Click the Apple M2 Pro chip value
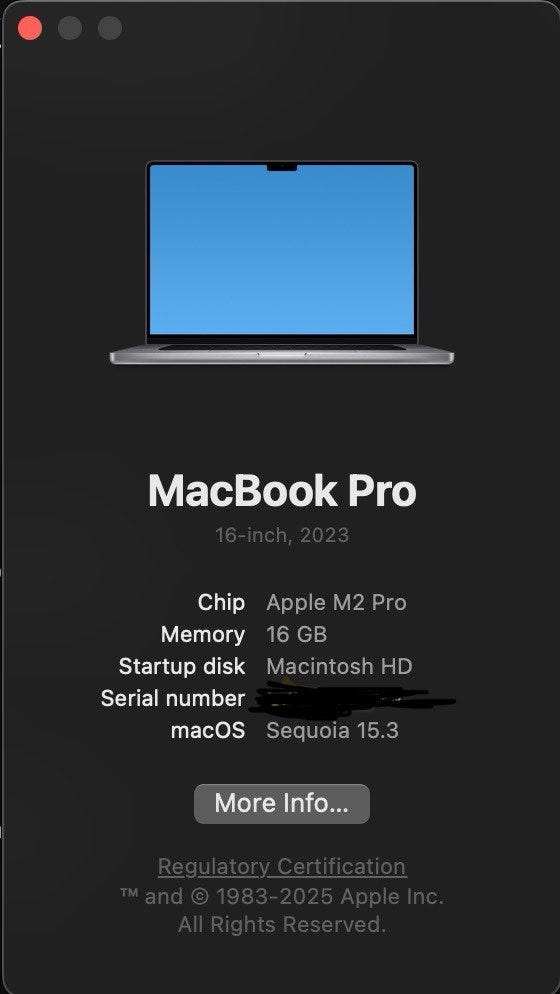The height and width of the screenshot is (994, 560). 336,602
